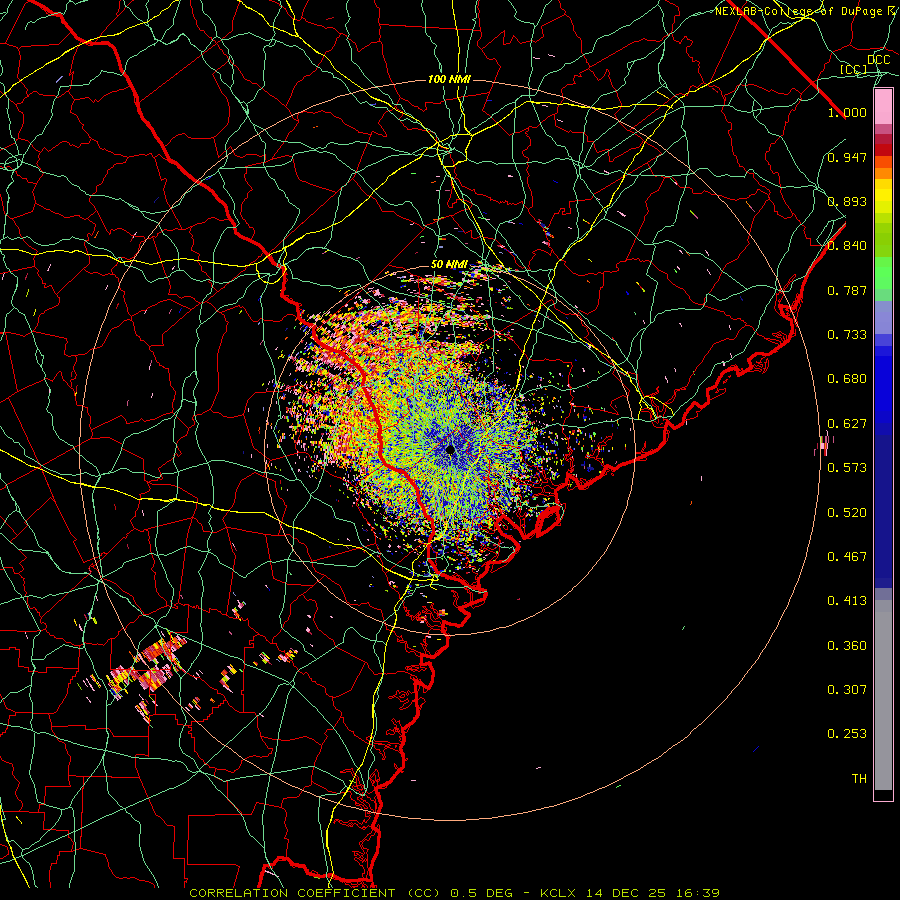The image size is (900, 900).
Task: Click the [CC] label above the color bar
Action: [854, 69]
